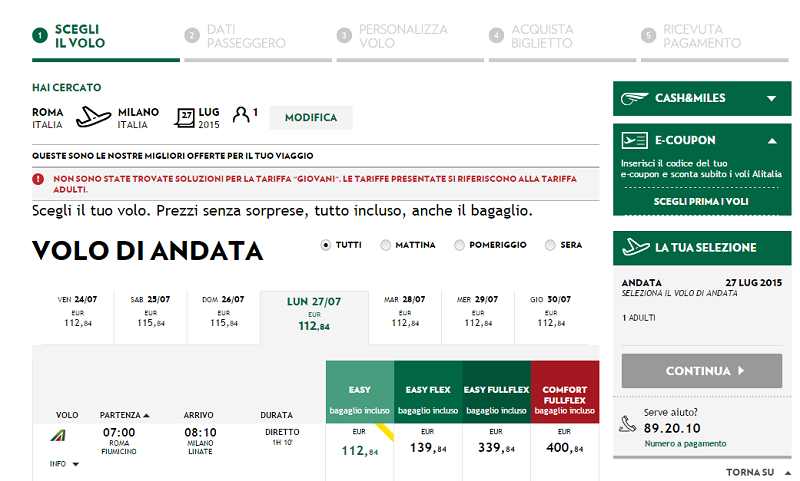Select the Pomeriggio time filter
800x481 pixels.
click(459, 245)
